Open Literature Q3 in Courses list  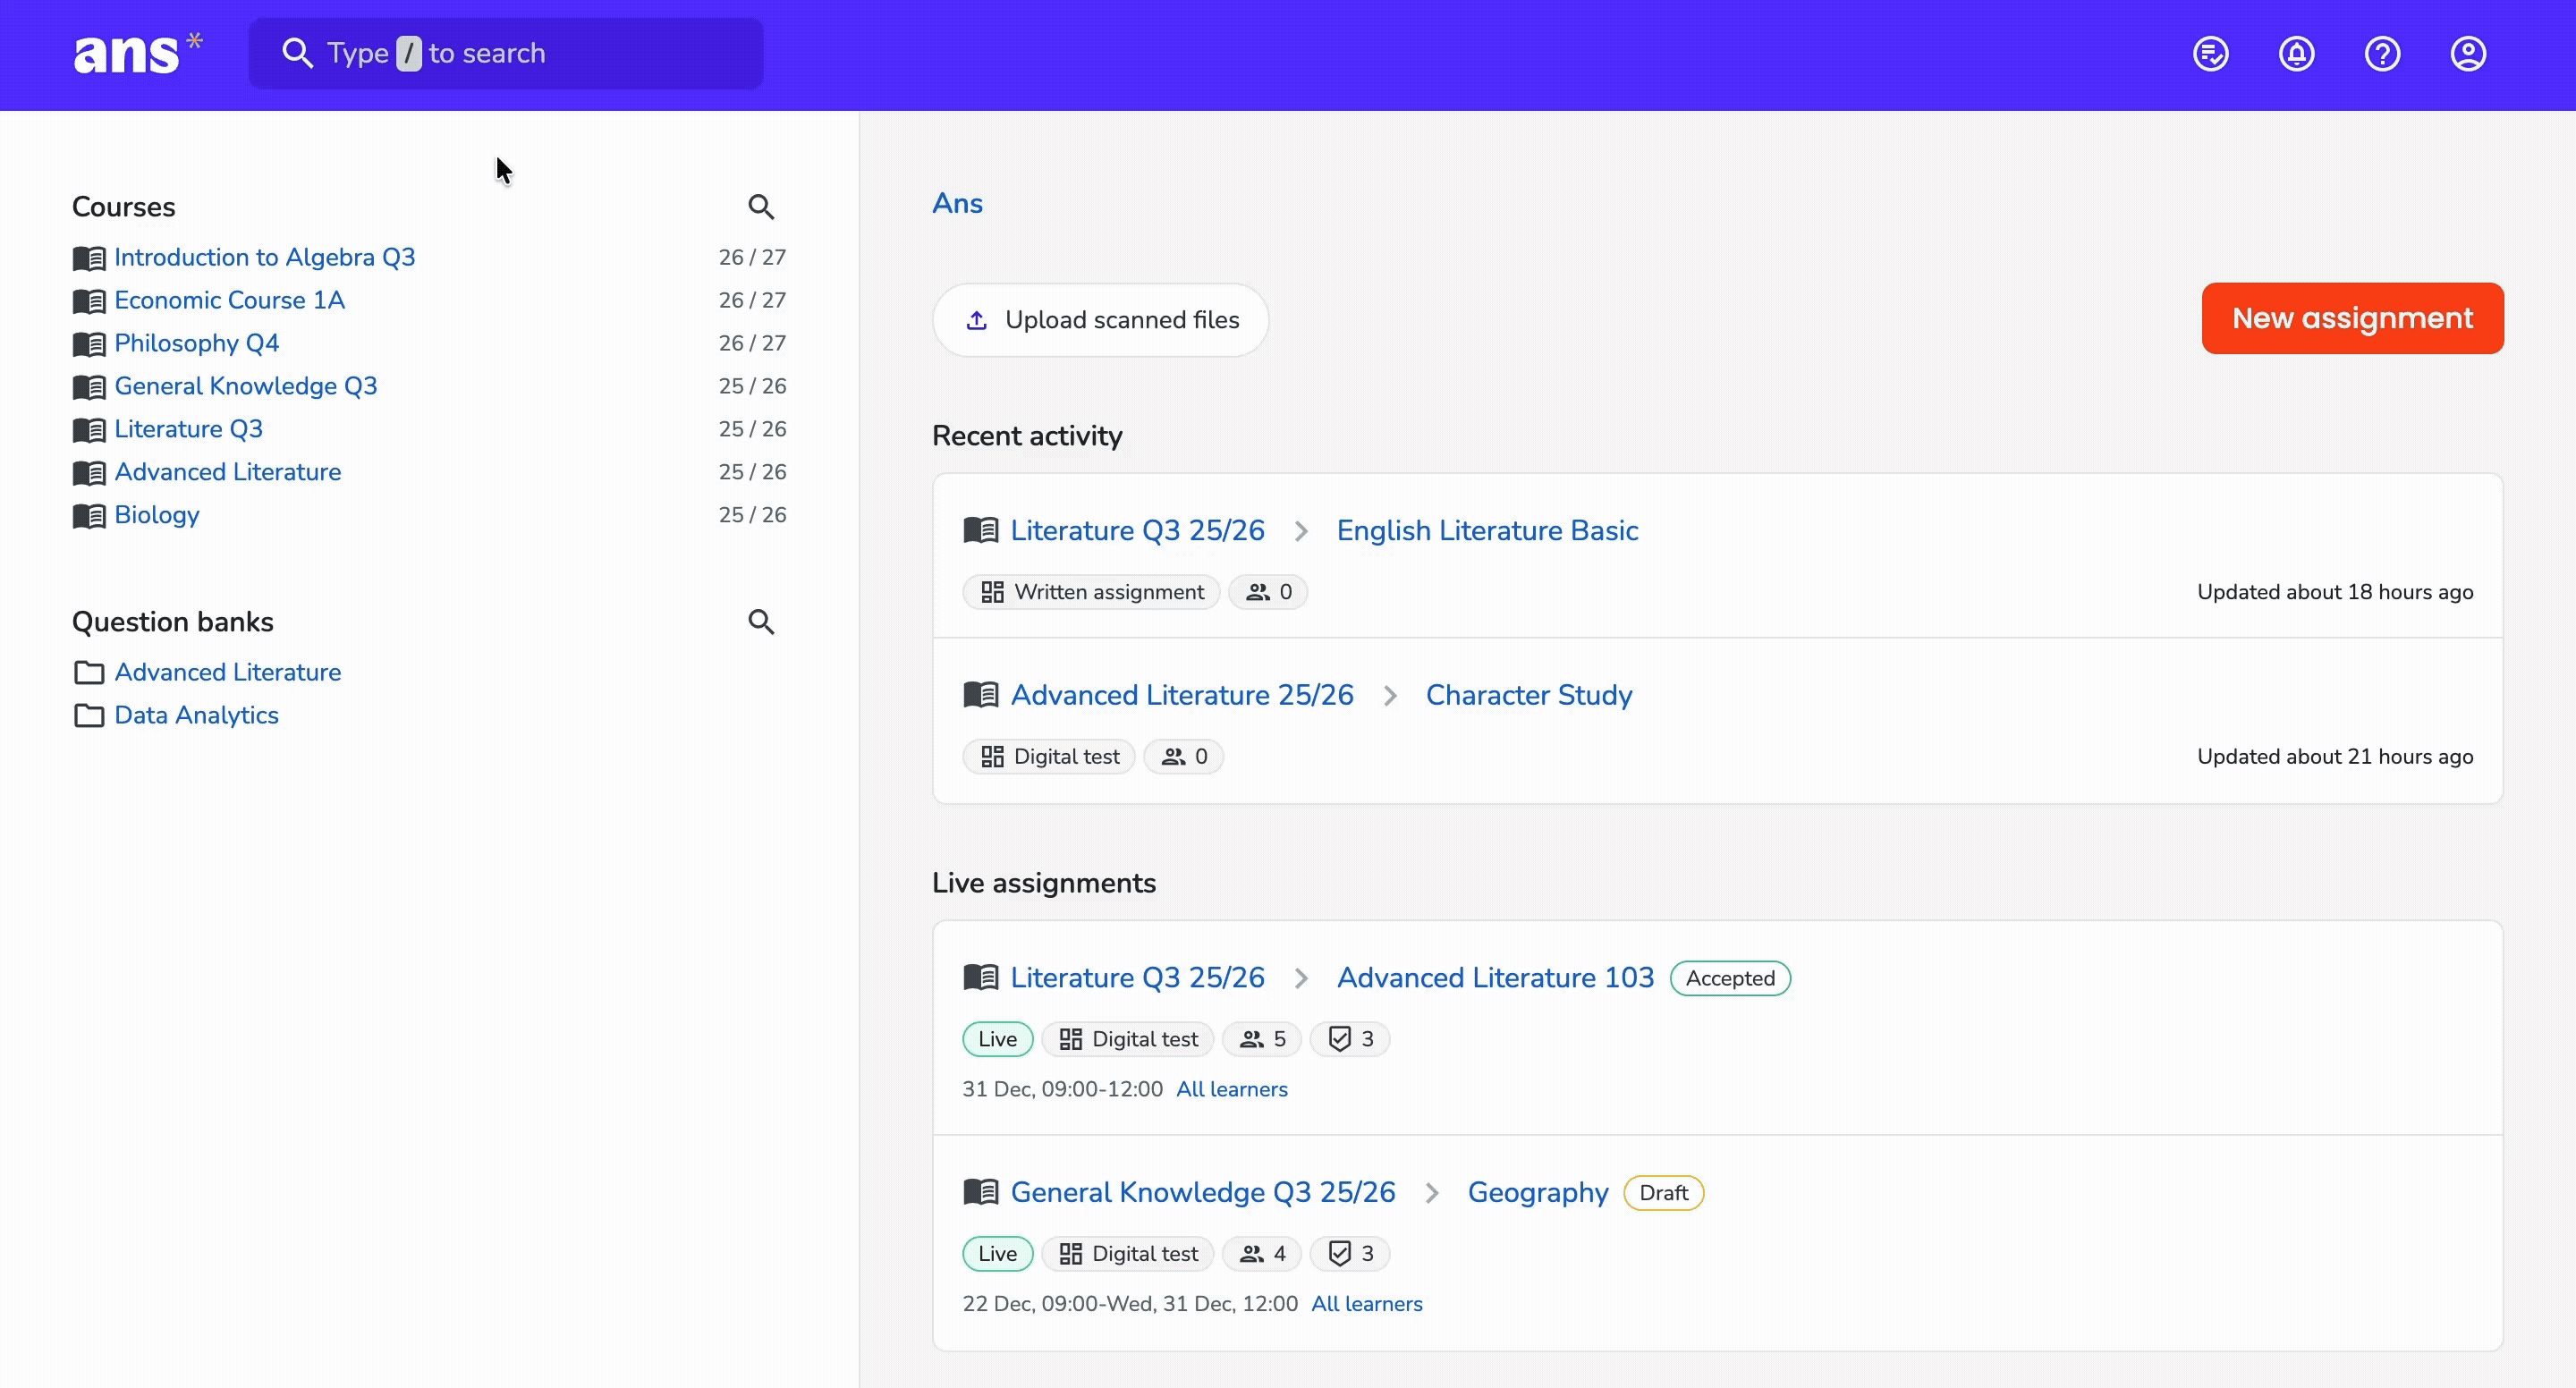tap(189, 429)
